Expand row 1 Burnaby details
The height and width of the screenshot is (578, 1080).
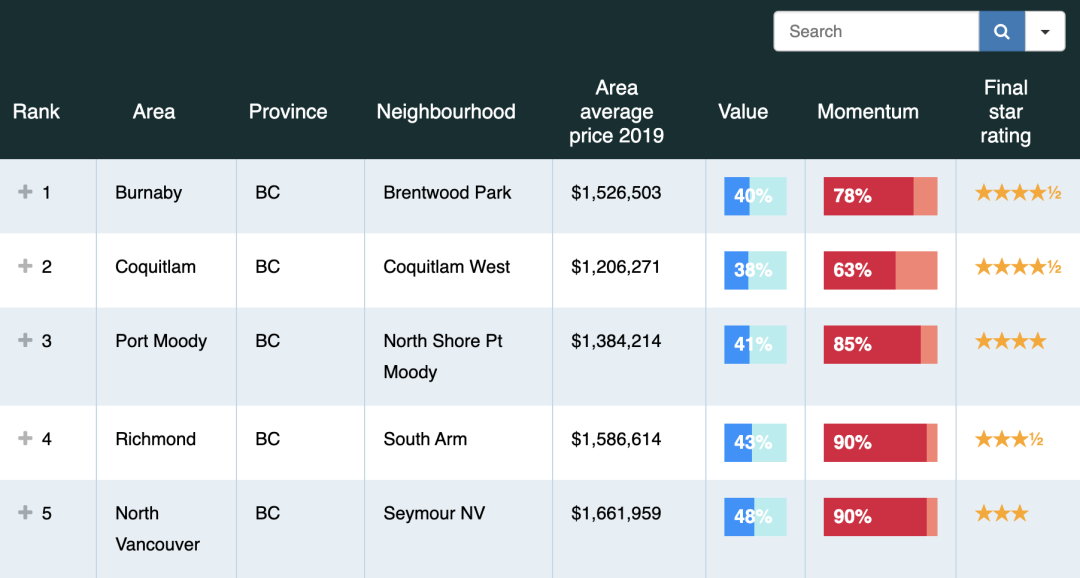coord(25,192)
